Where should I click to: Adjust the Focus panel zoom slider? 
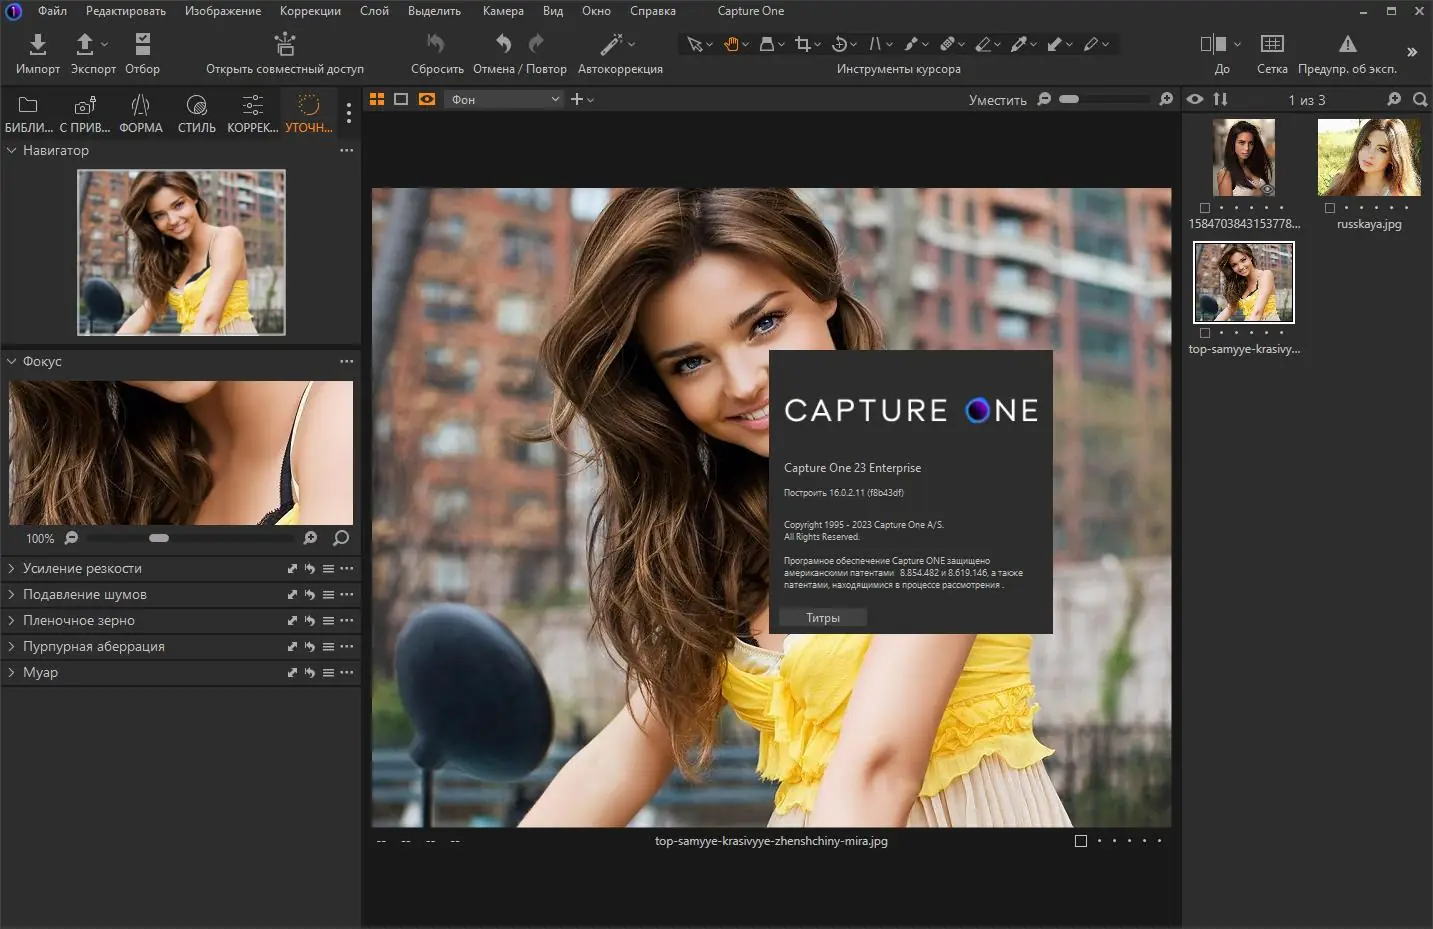[x=159, y=538]
